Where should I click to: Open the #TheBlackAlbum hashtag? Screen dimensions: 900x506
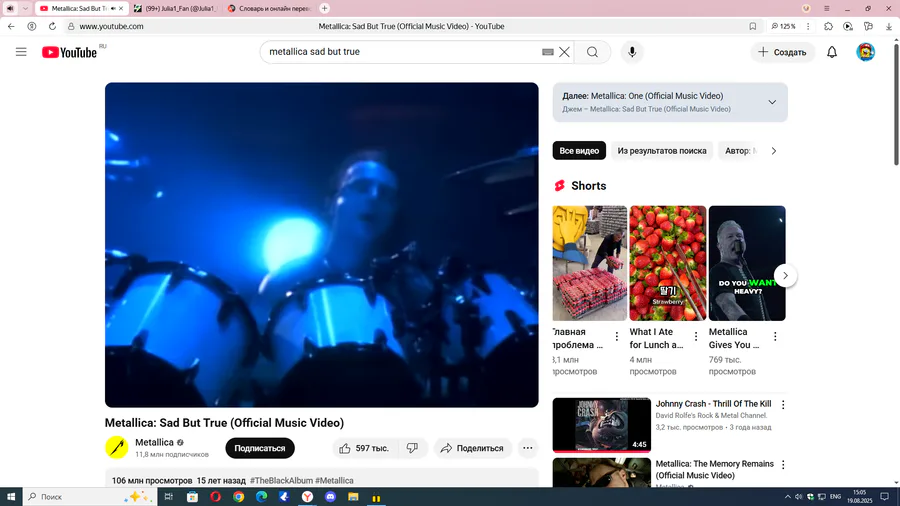click(x=281, y=481)
